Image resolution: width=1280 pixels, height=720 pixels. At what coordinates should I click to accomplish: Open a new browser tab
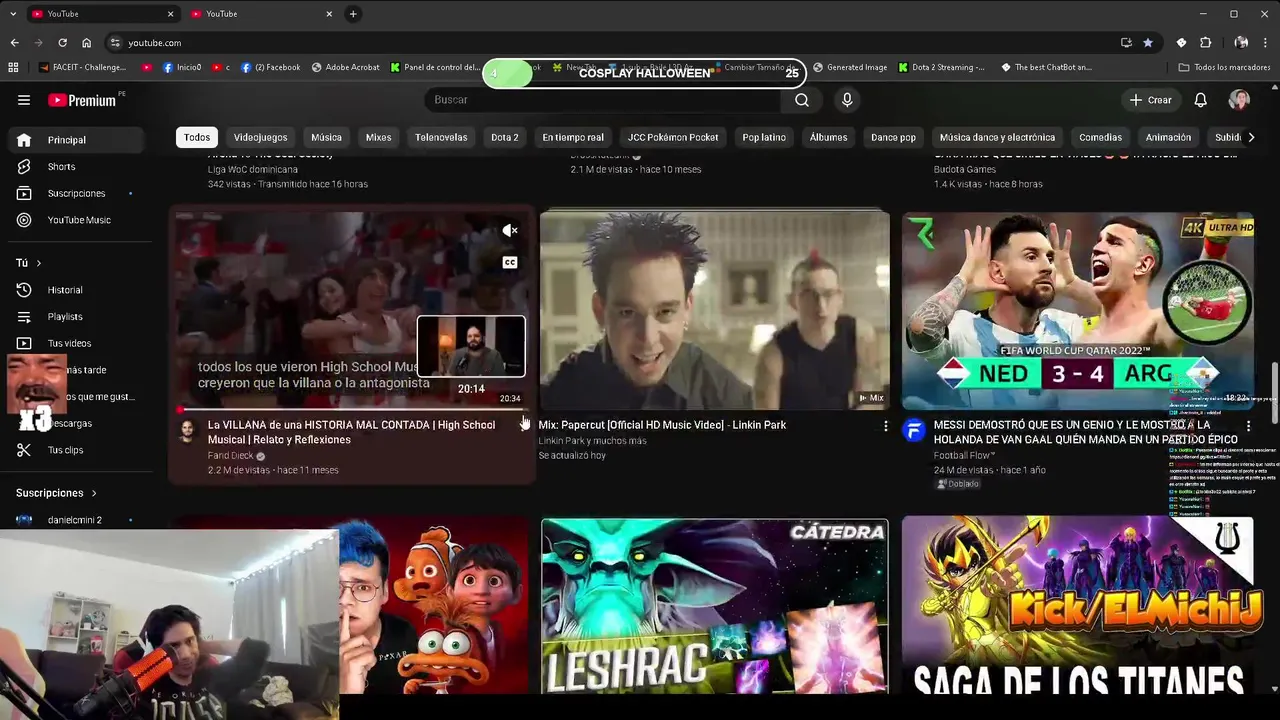tap(353, 14)
